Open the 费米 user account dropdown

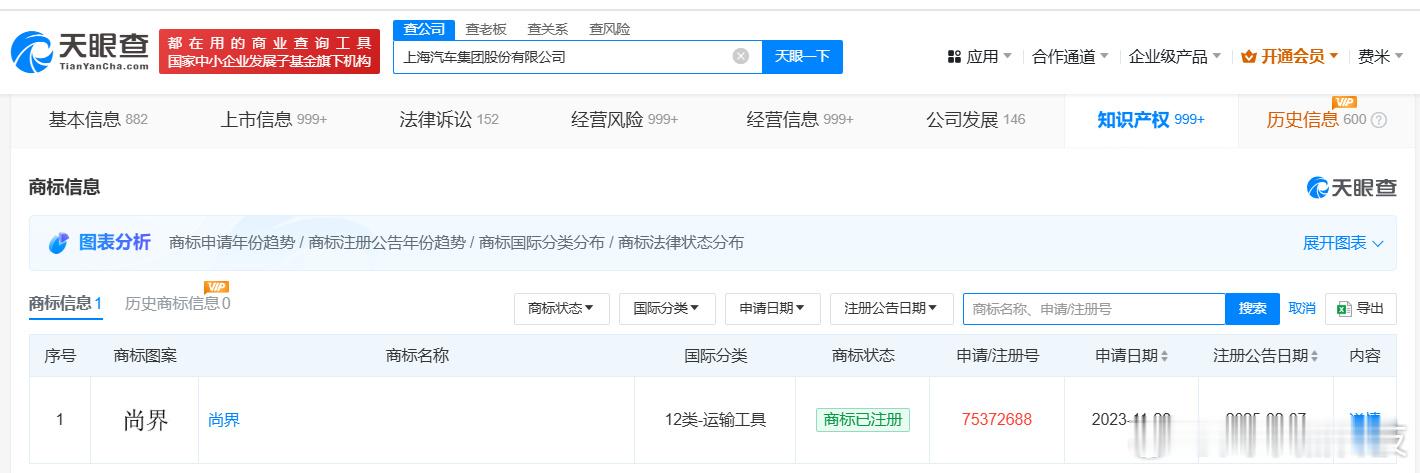coord(1380,57)
